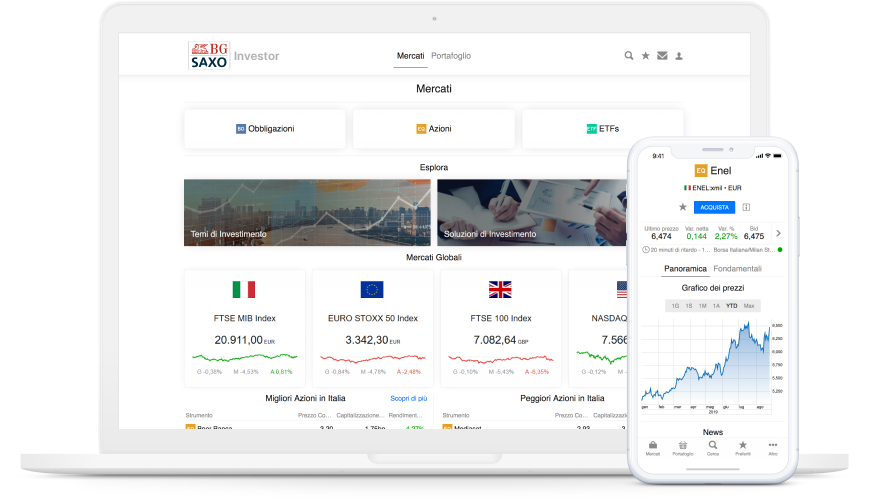The height and width of the screenshot is (499, 895).
Task: Tap the delay clock icon on phone
Action: tap(646, 250)
